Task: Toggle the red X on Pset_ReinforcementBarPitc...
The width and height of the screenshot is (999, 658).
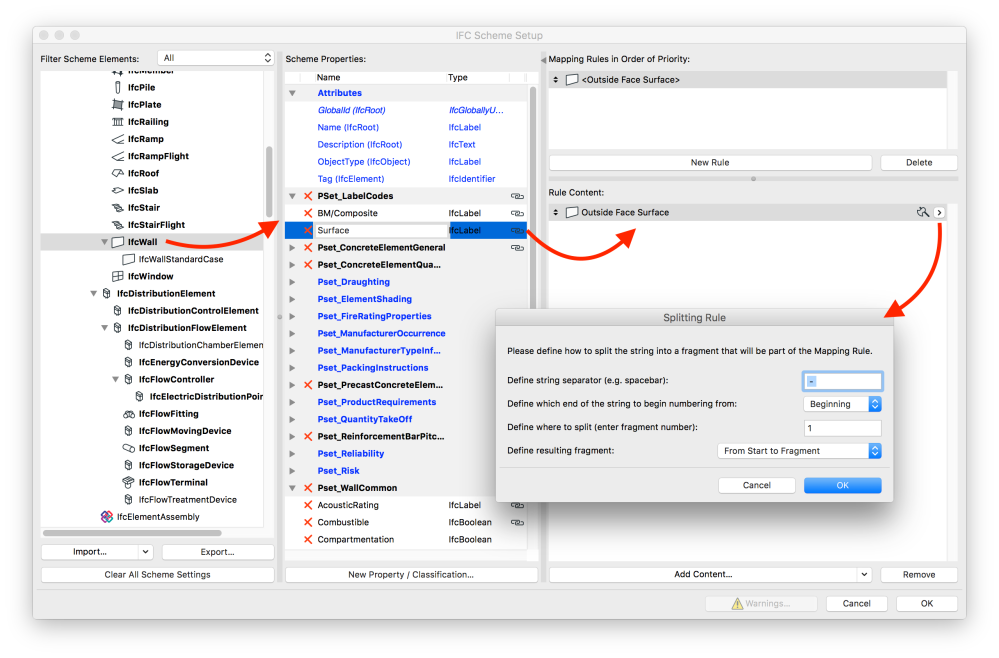Action: (x=308, y=436)
